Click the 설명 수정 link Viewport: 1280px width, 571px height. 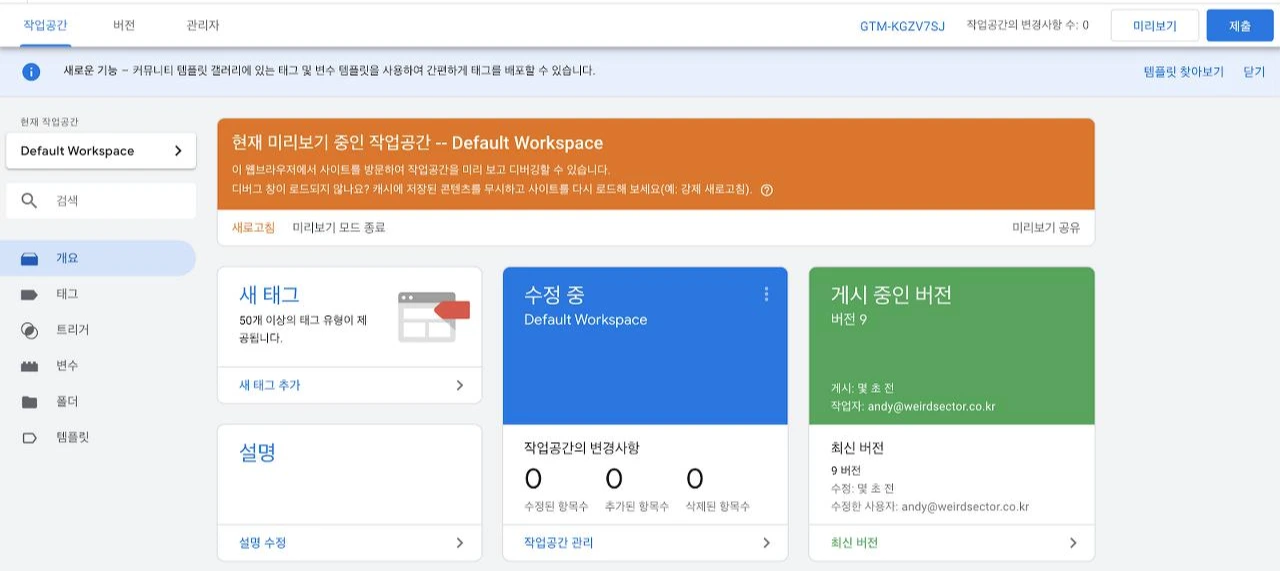pos(263,543)
